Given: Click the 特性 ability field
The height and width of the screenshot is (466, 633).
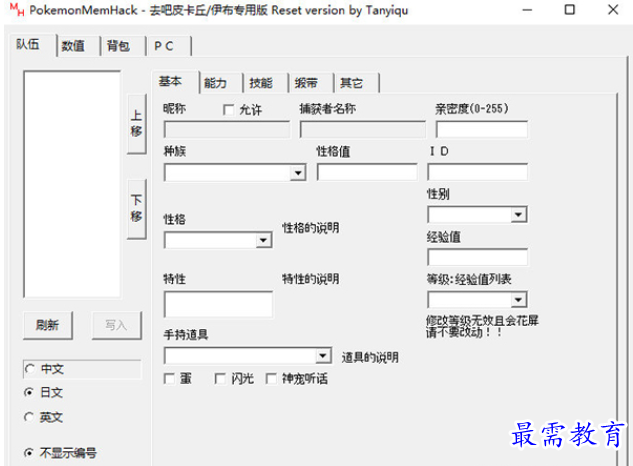Looking at the screenshot, I should point(218,304).
